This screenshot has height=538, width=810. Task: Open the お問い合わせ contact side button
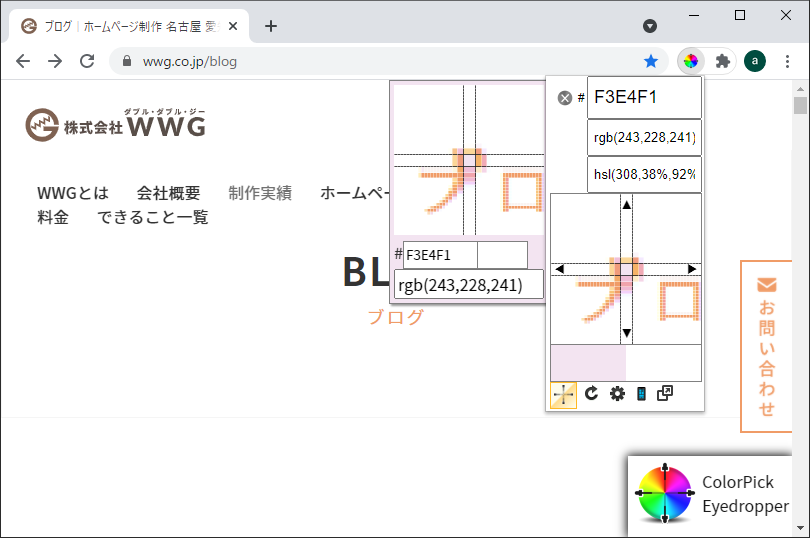[x=766, y=346]
